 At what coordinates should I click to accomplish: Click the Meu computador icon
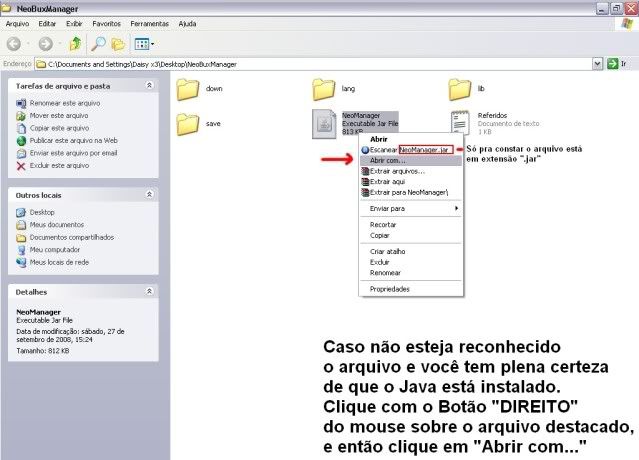point(21,250)
